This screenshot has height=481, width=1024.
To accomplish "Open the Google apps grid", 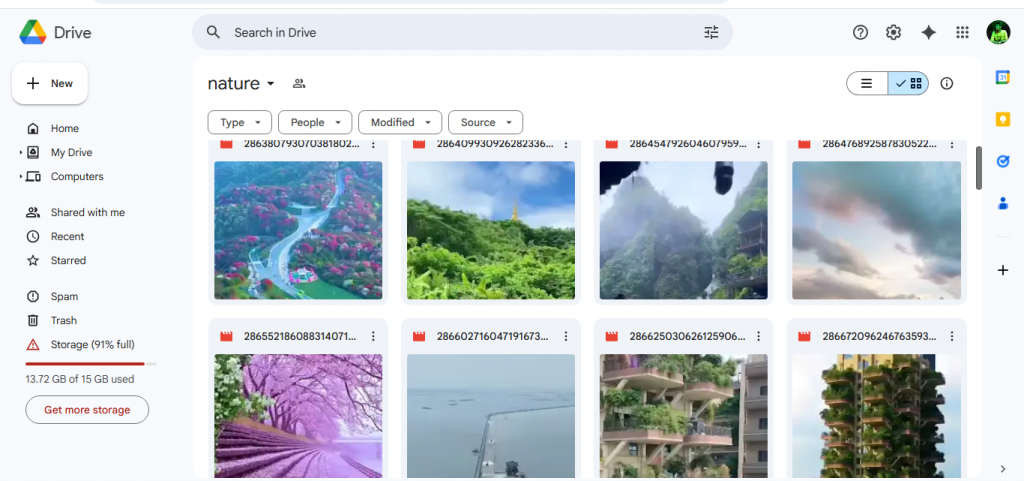I will pyautogui.click(x=962, y=33).
